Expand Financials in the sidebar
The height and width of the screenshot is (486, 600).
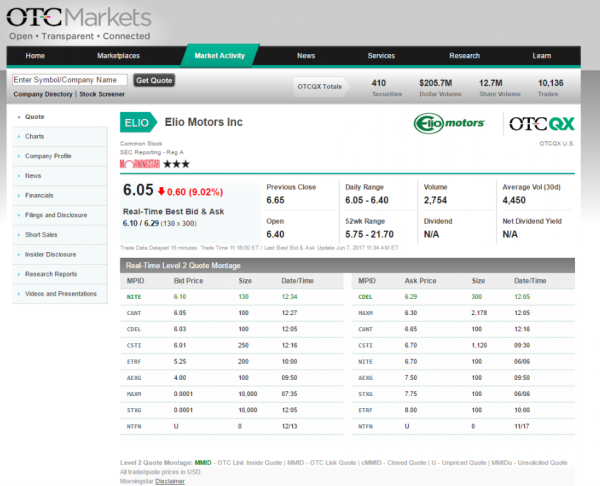coord(60,195)
